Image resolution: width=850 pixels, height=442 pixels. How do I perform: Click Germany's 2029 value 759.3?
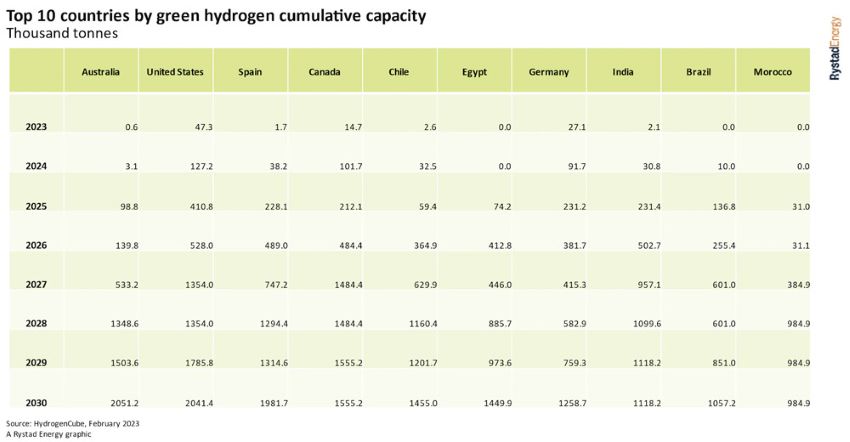coord(574,362)
